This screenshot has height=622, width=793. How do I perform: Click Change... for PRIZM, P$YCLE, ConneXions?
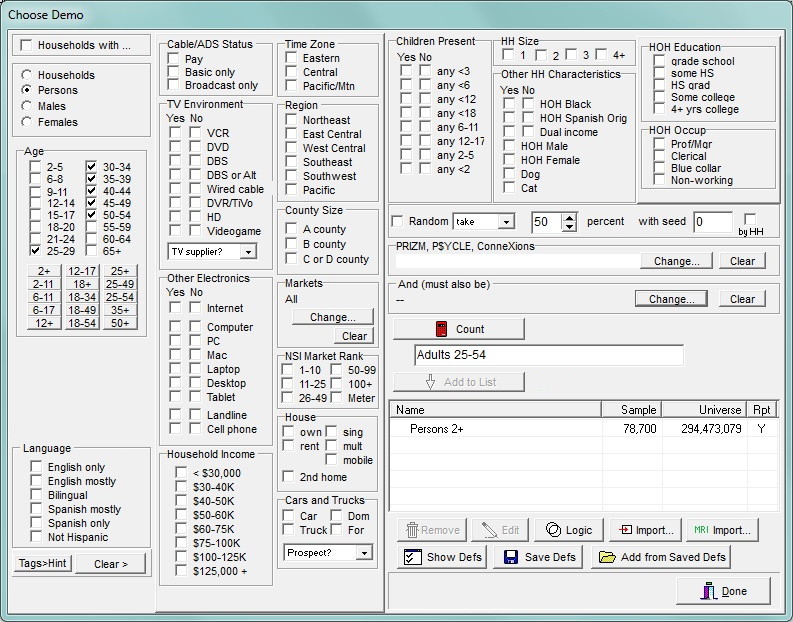point(676,261)
